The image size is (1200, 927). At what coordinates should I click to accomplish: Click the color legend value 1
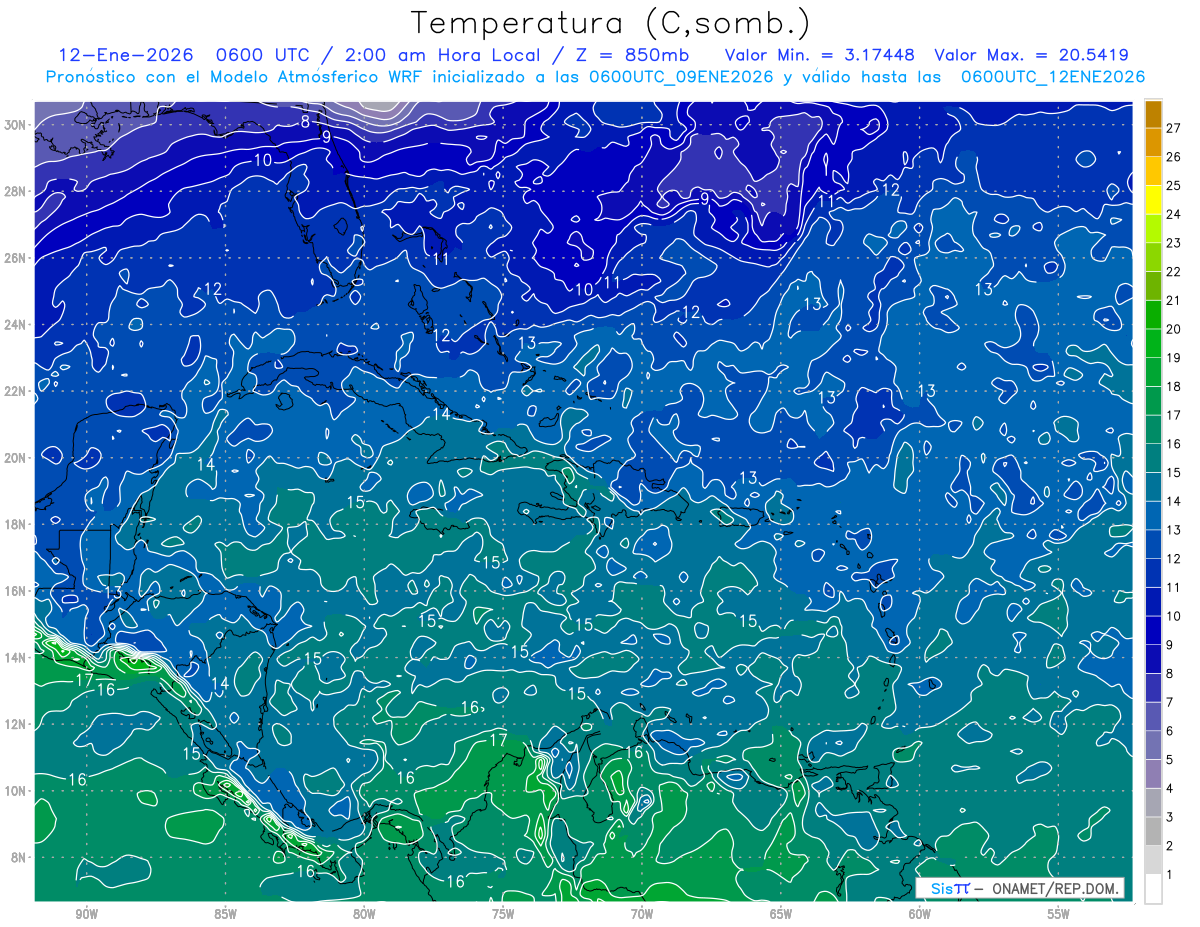1170,874
